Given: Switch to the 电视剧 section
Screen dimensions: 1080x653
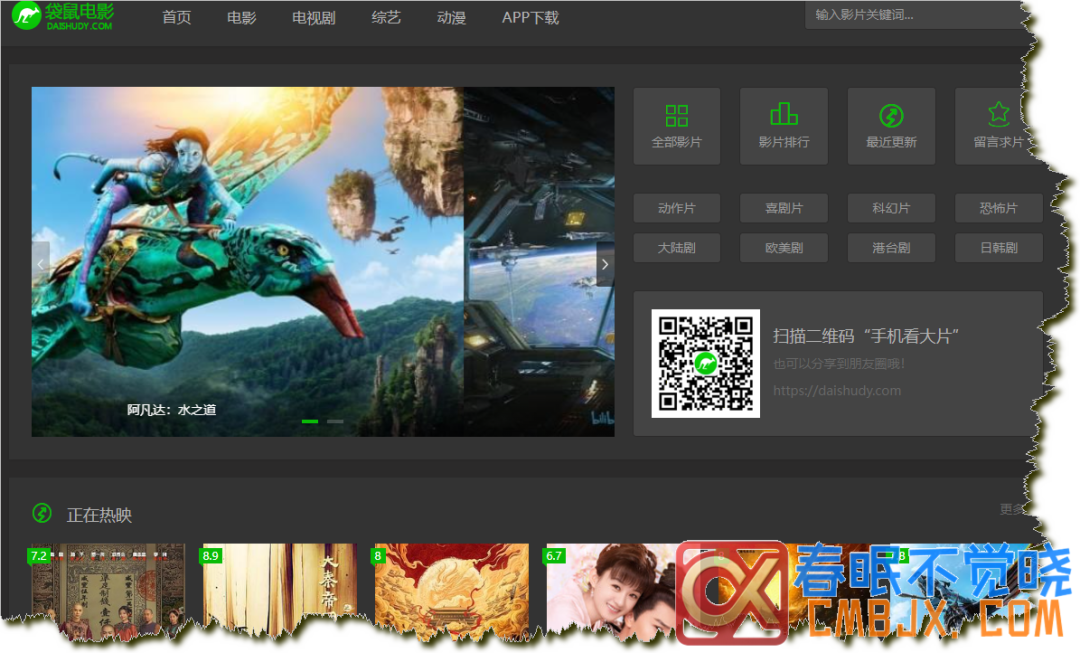Looking at the screenshot, I should [x=313, y=17].
